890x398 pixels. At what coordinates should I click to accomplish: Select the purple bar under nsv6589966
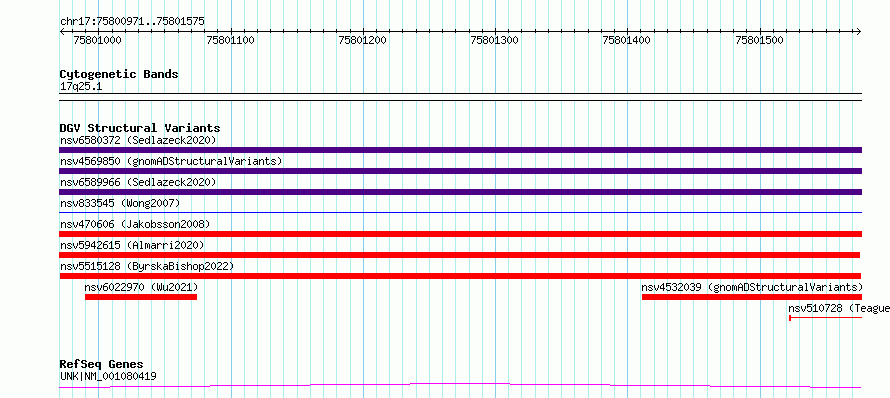[x=460, y=192]
